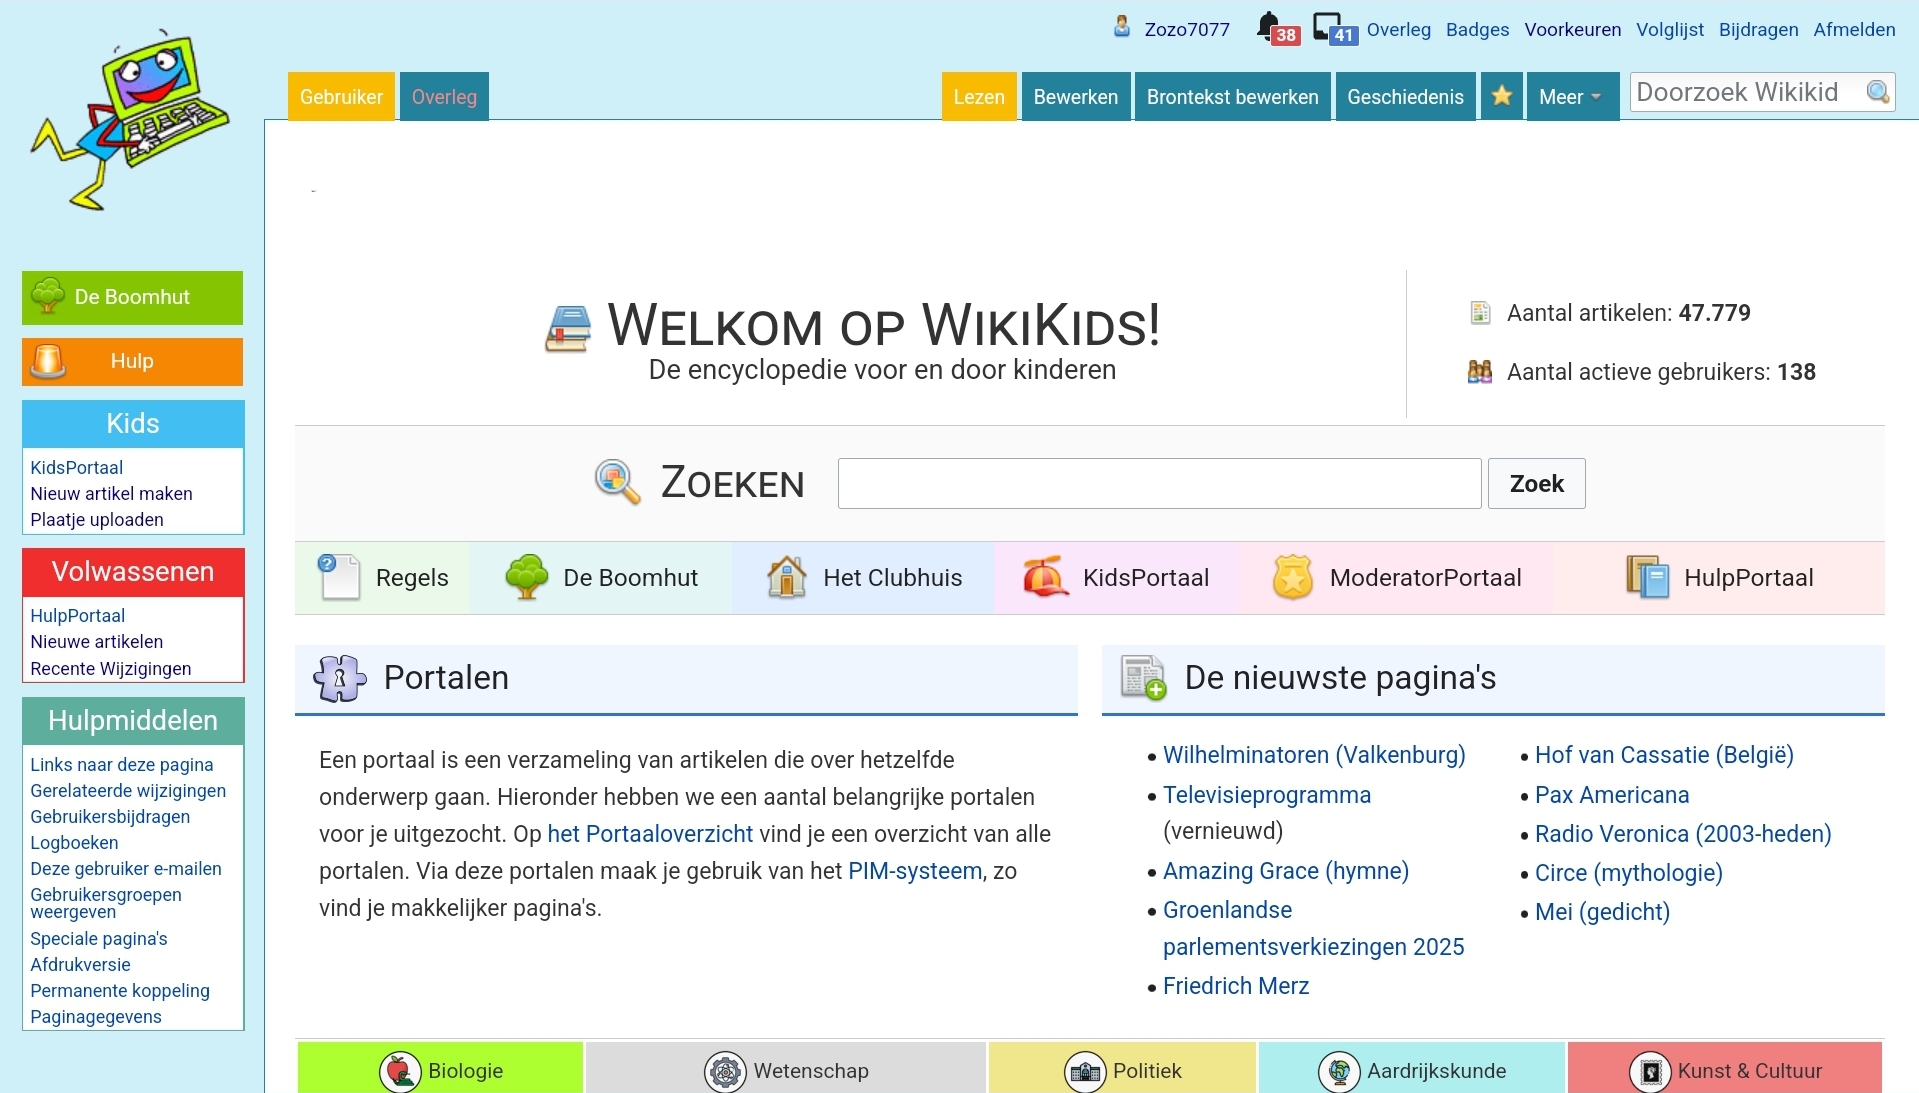Open the Afdrukversie sidebar link
The image size is (1919, 1093).
click(x=80, y=964)
